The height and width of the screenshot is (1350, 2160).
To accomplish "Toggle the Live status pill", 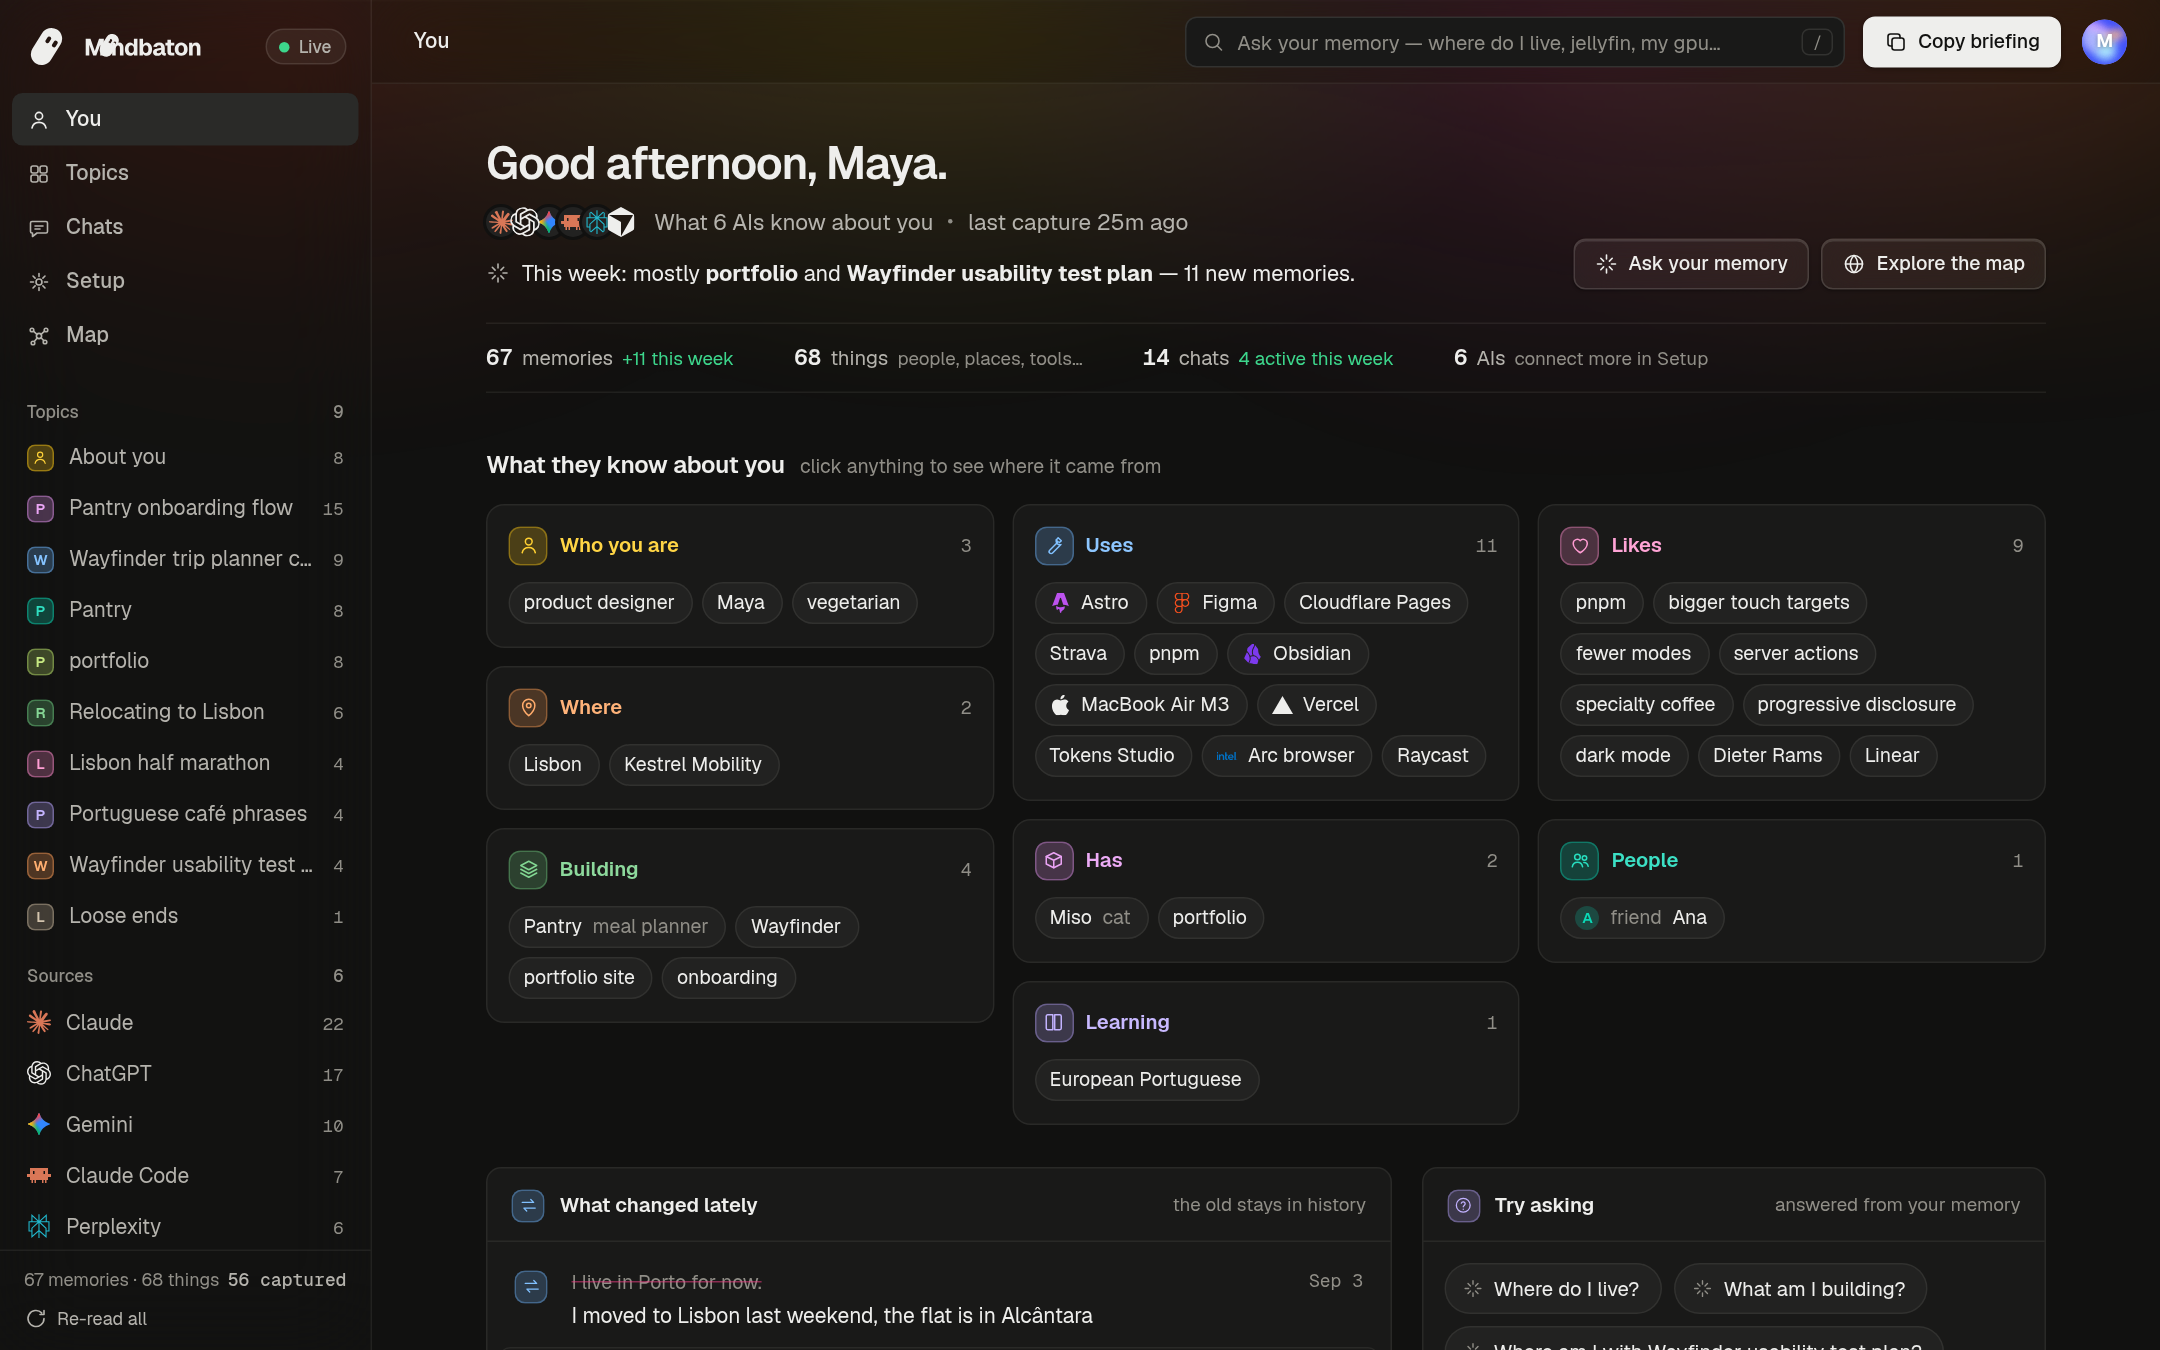I will pos(305,46).
